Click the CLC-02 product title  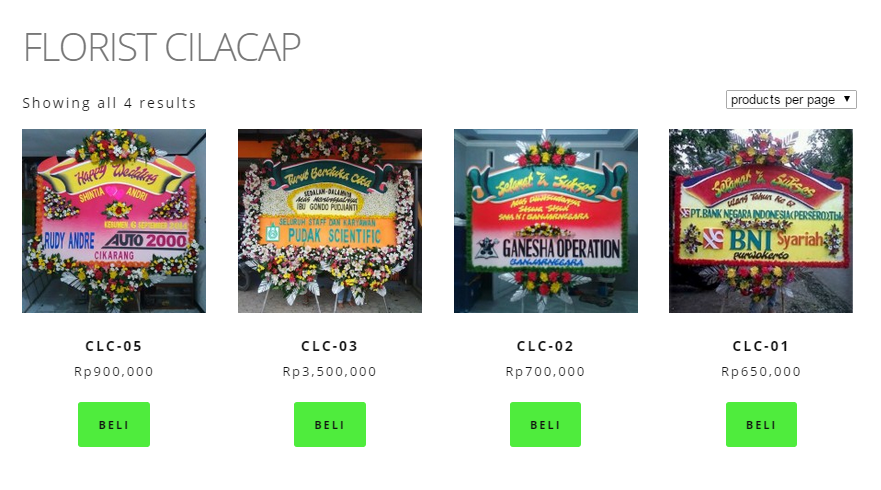point(546,347)
